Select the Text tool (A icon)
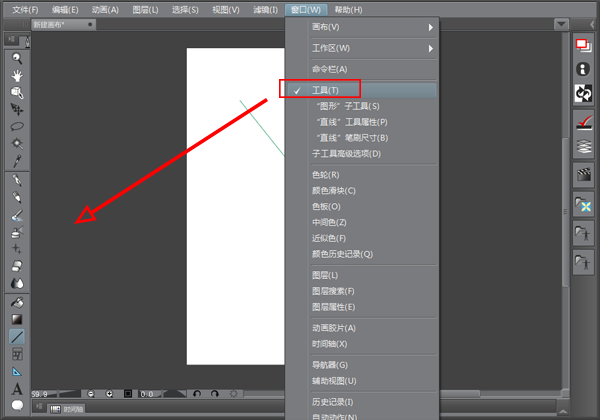Screen dimensions: 600x420 (x=17, y=388)
